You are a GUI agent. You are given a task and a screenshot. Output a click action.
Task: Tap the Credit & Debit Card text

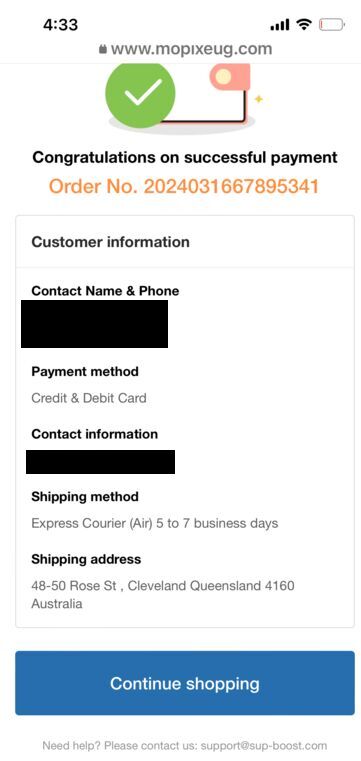pyautogui.click(x=89, y=398)
